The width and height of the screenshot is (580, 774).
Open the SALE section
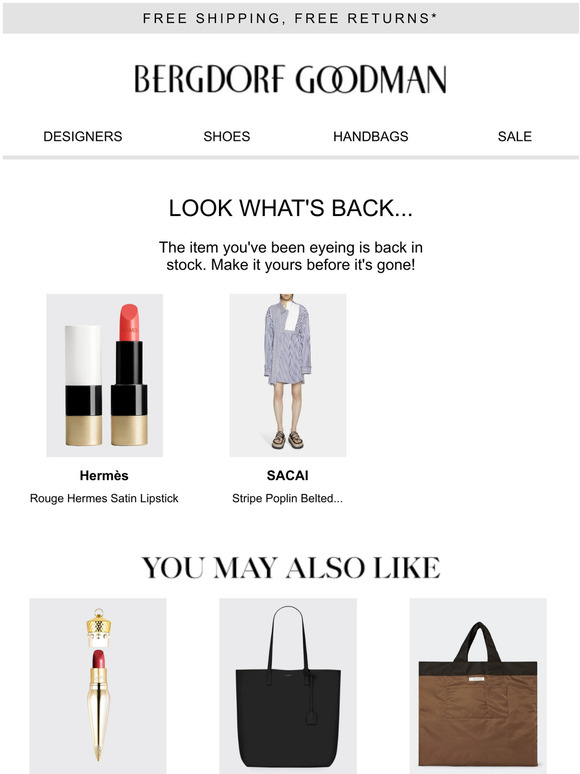(514, 137)
